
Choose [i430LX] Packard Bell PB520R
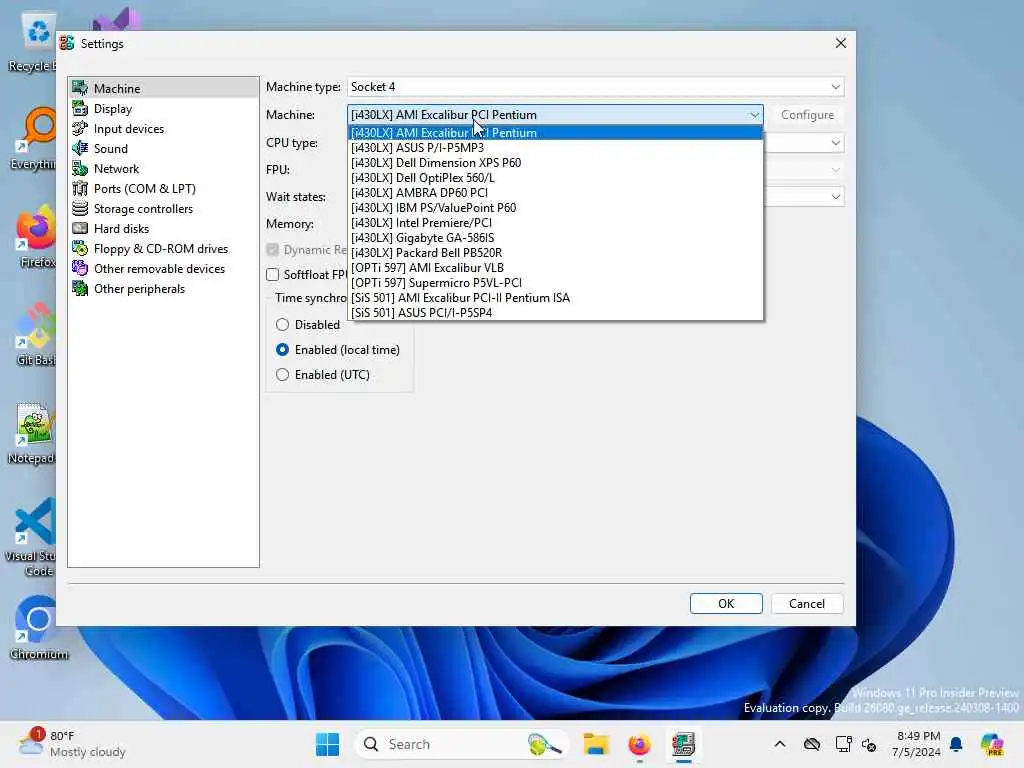pyautogui.click(x=555, y=253)
